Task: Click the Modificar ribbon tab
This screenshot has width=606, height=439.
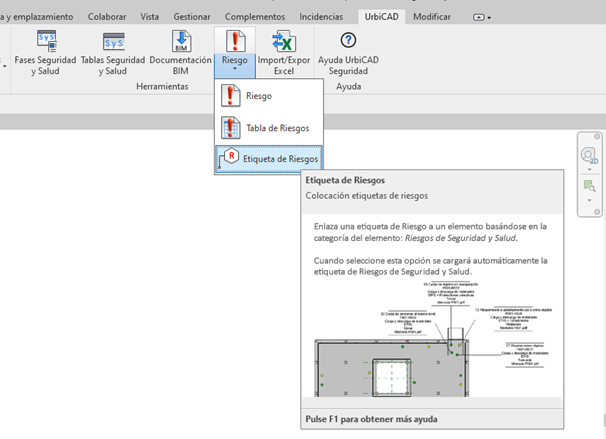Action: pos(432,17)
